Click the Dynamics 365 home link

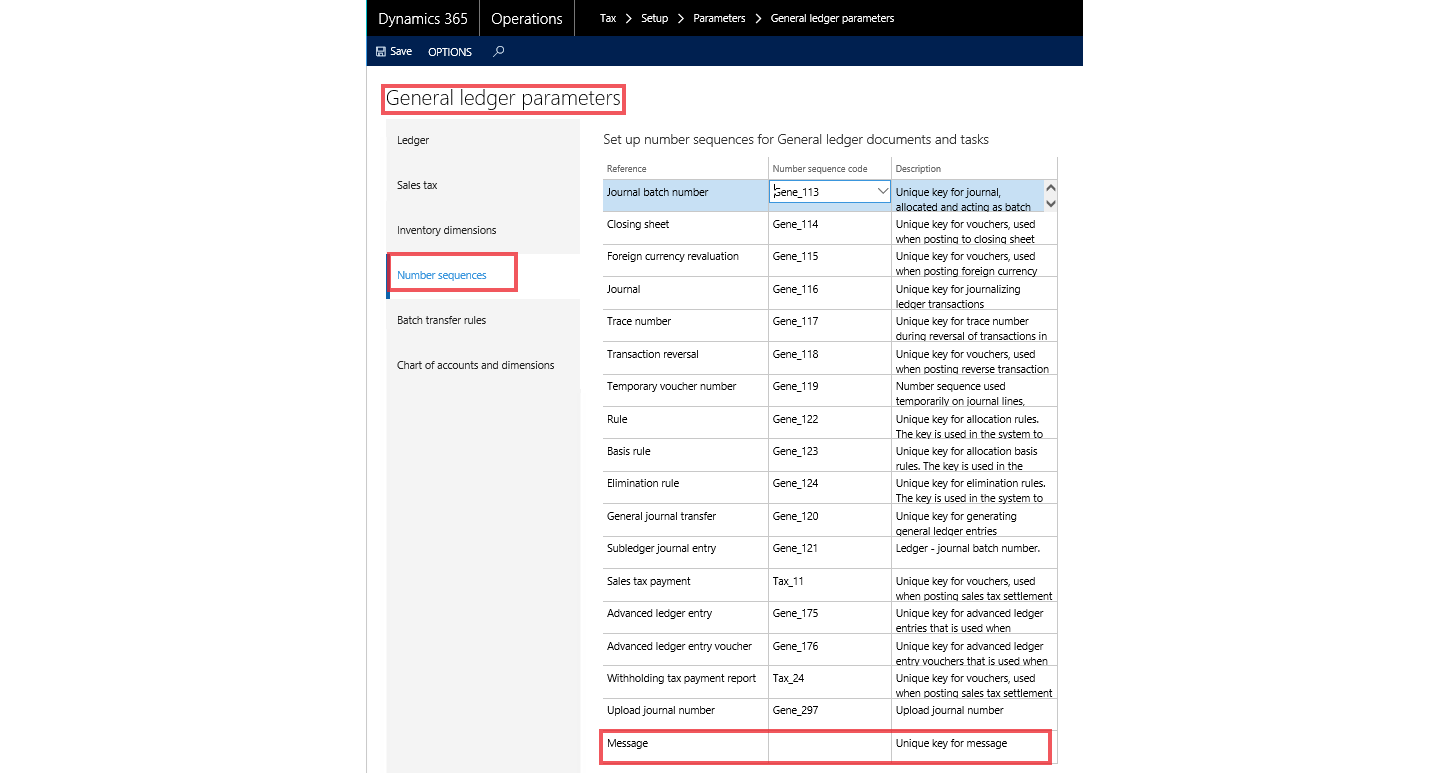coord(423,18)
